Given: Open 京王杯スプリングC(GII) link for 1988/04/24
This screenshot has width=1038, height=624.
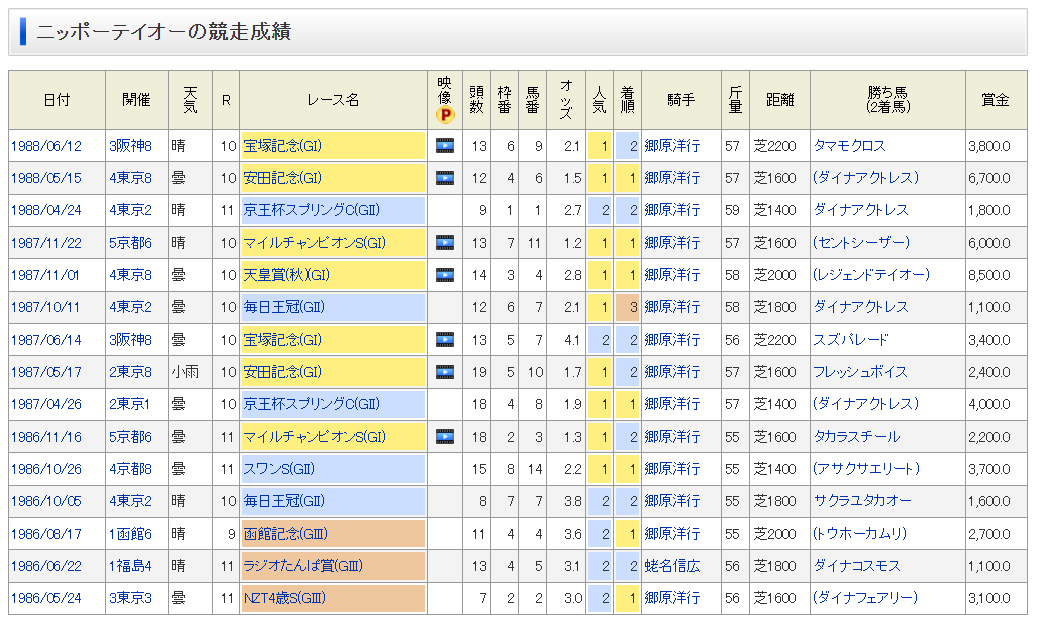Looking at the screenshot, I should click(x=311, y=210).
